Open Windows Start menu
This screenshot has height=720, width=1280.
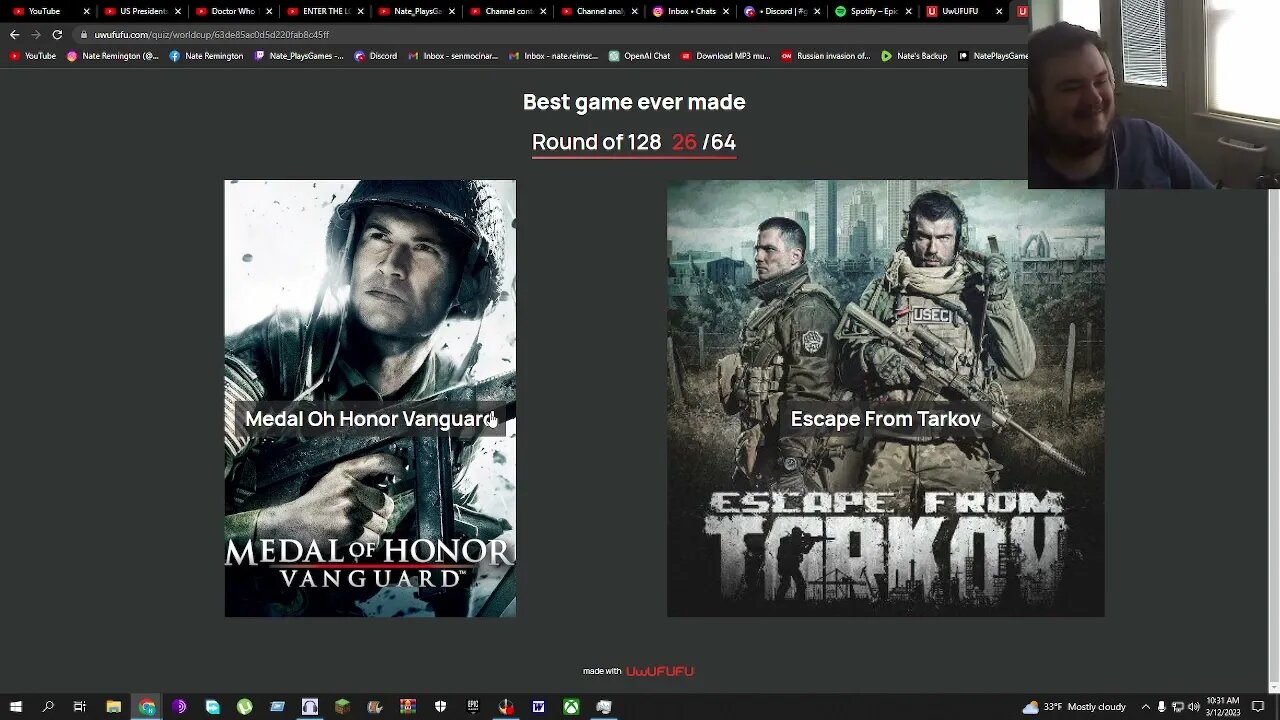tap(15, 707)
